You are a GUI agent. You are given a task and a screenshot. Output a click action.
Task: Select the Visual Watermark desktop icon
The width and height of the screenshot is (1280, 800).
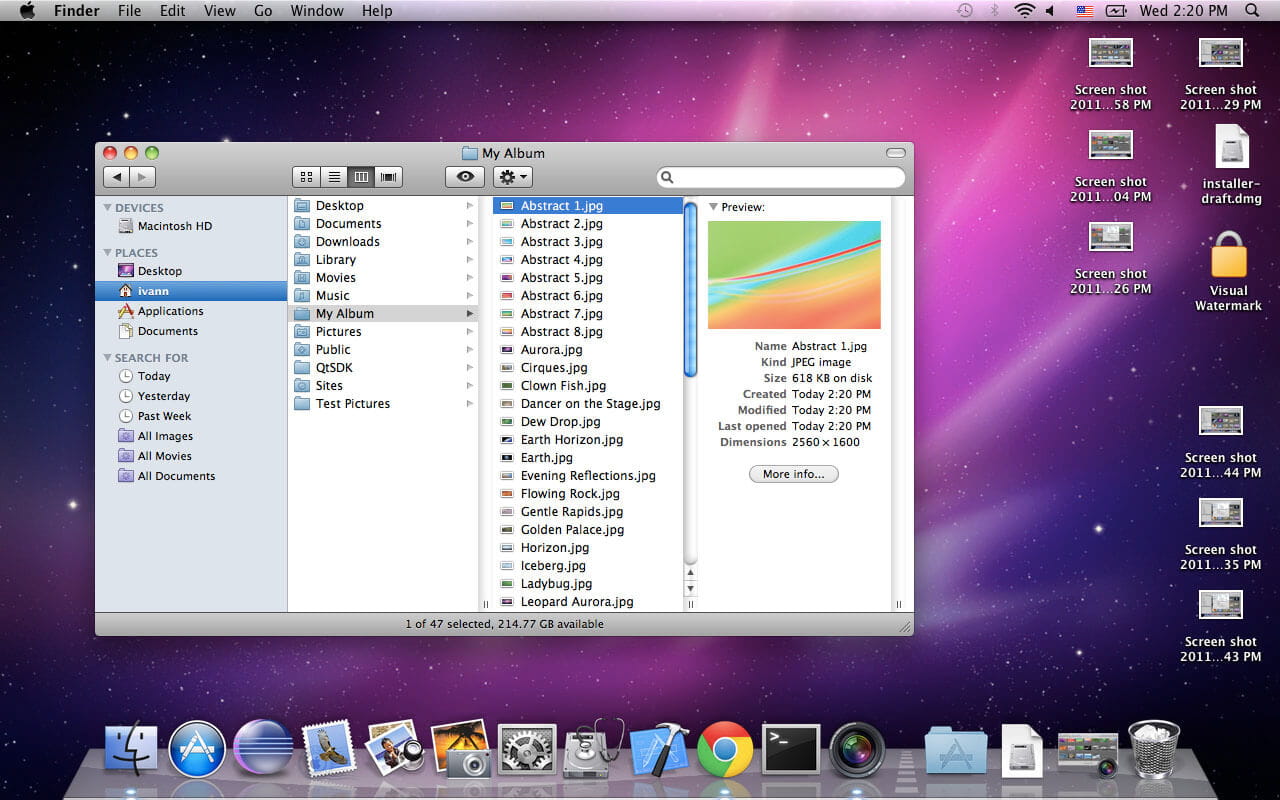1229,272
